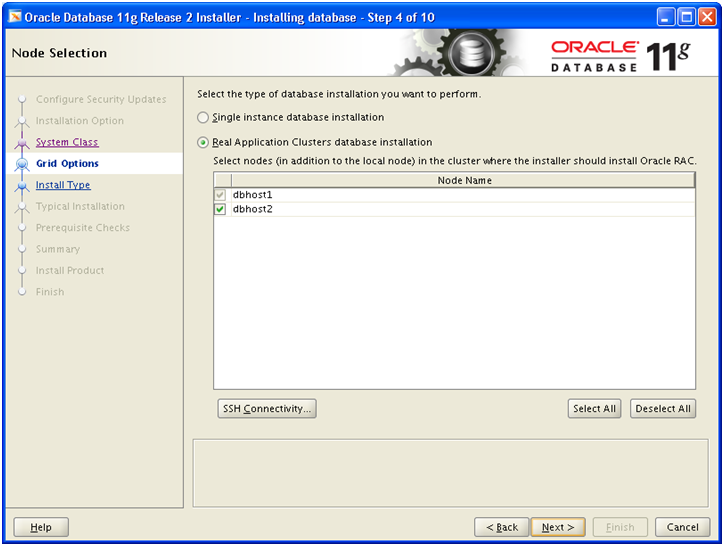Open the System Class step link
Viewport: 724px width, 546px height.
click(67, 142)
